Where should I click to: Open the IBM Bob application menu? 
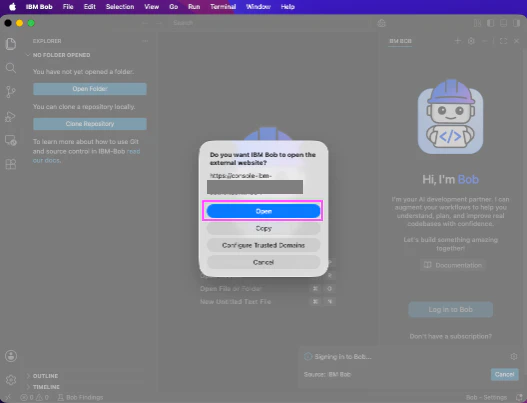tap(39, 7)
